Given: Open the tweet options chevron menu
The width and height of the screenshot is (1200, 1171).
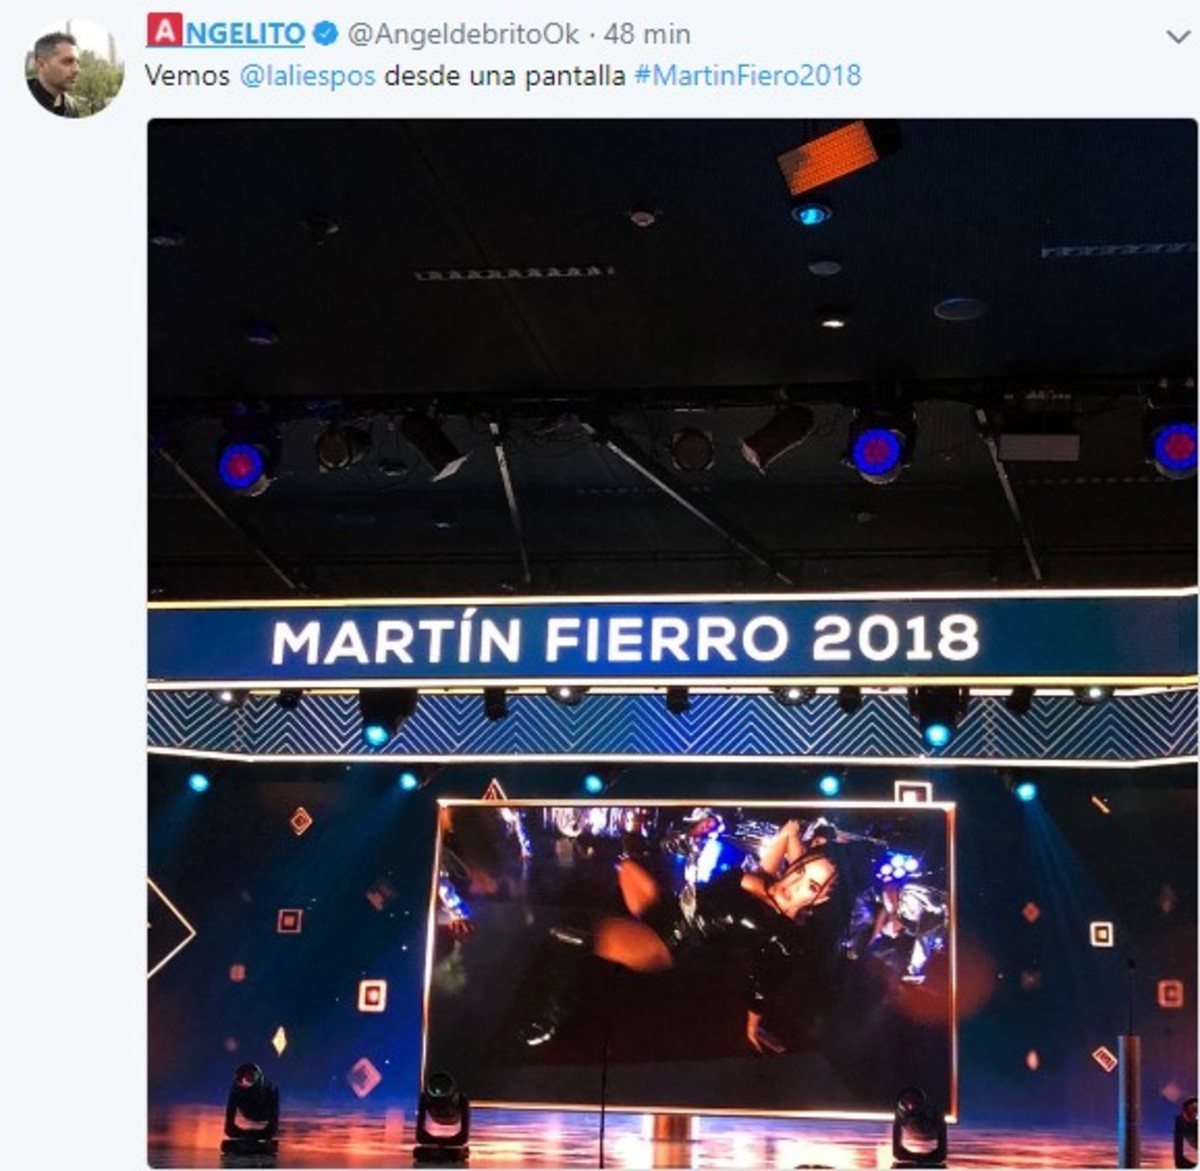Looking at the screenshot, I should pos(1177,37).
